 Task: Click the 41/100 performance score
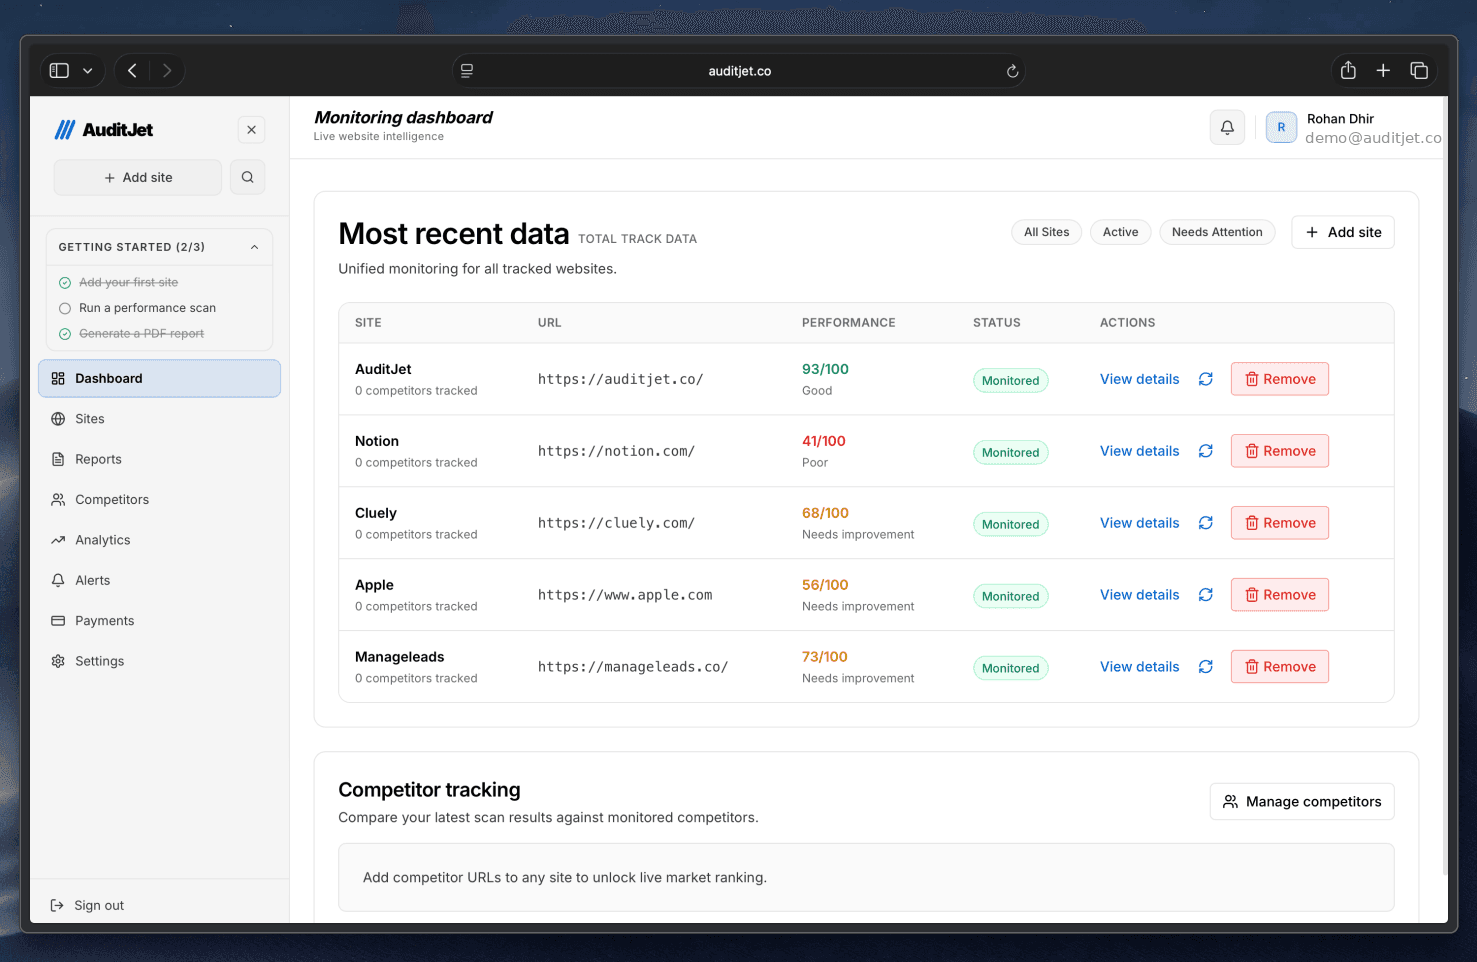823,441
